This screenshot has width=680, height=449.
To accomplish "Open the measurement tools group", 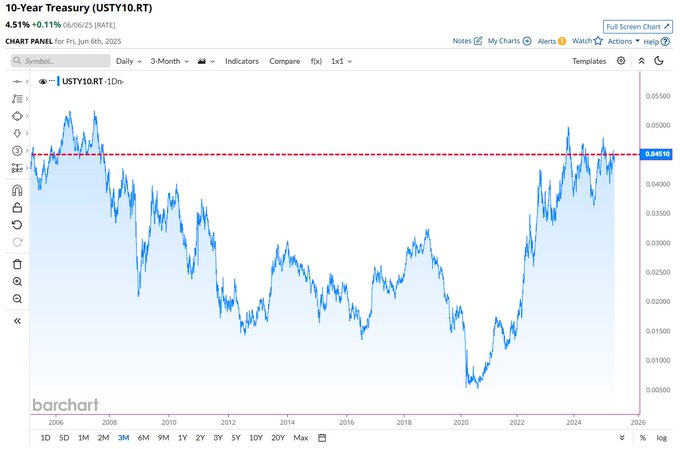I will 17,168.
